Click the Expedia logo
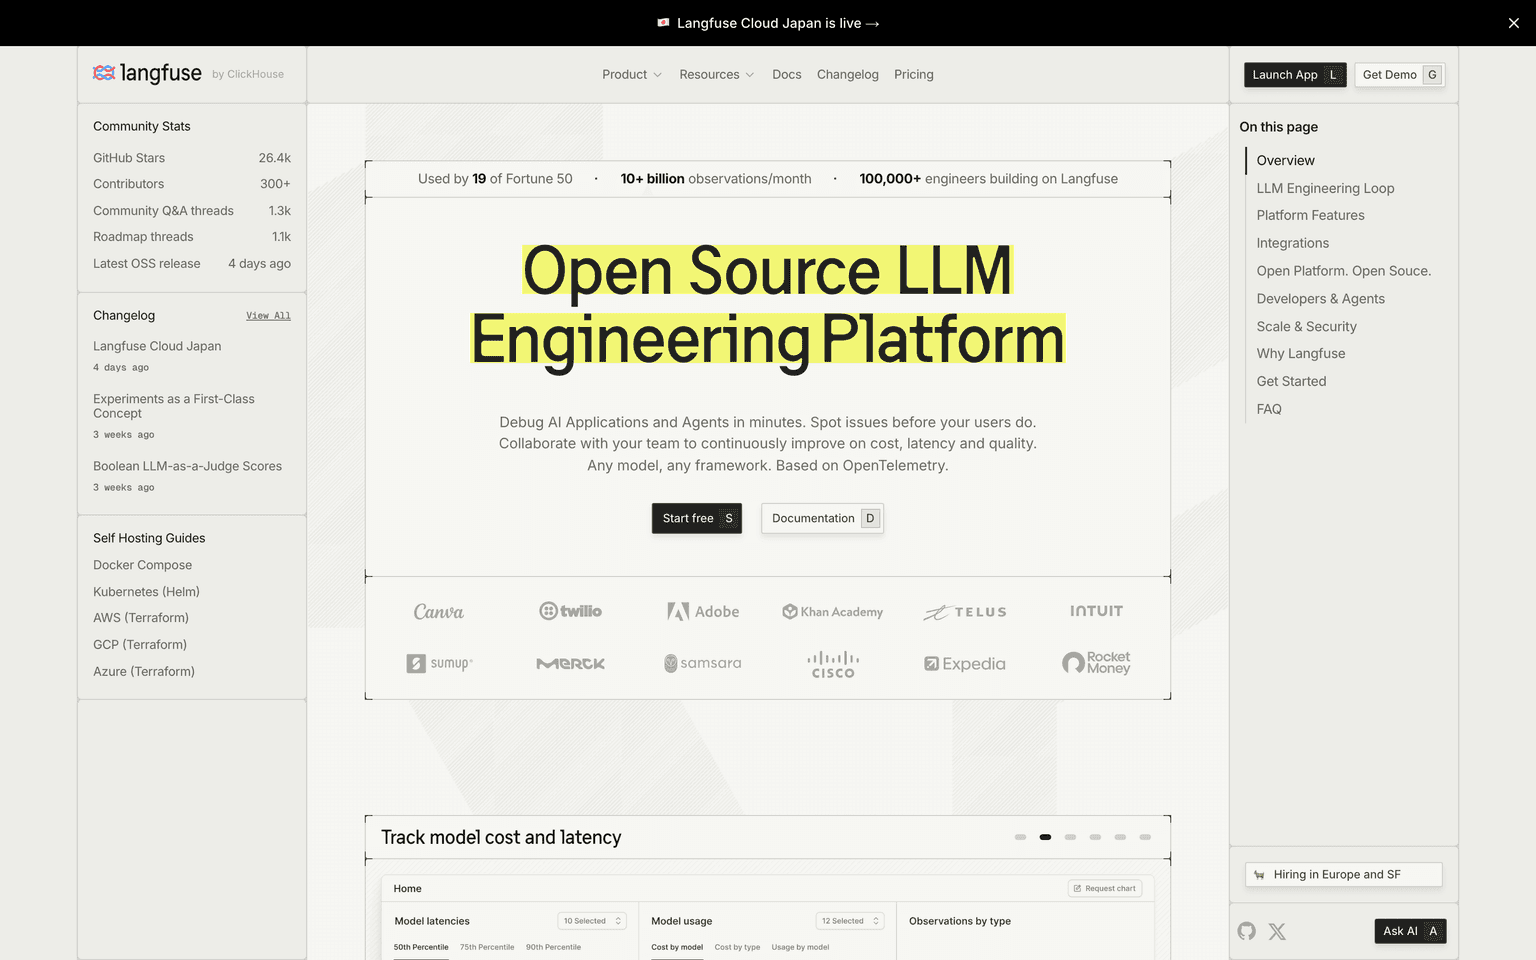This screenshot has height=960, width=1536. point(965,663)
